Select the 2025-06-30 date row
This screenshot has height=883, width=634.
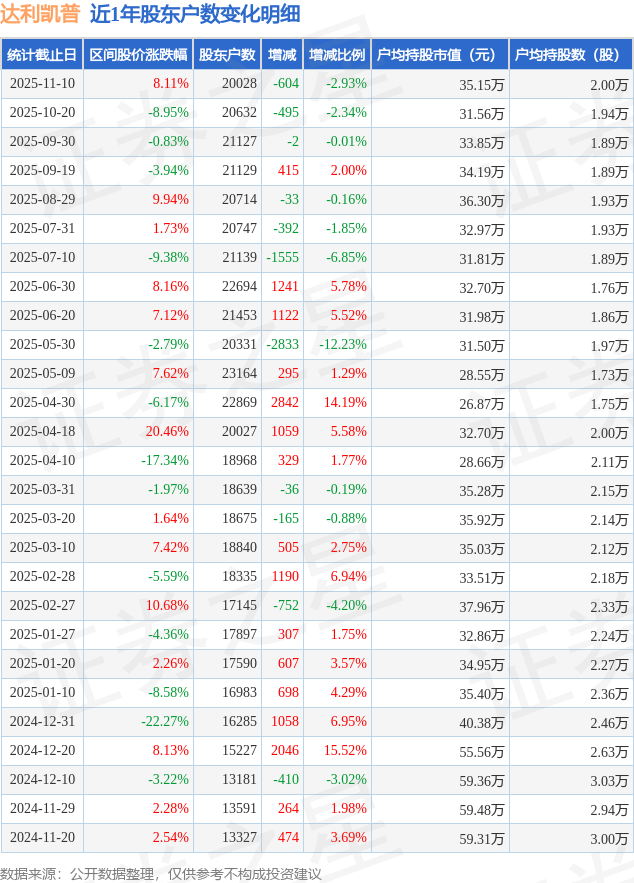(42, 287)
